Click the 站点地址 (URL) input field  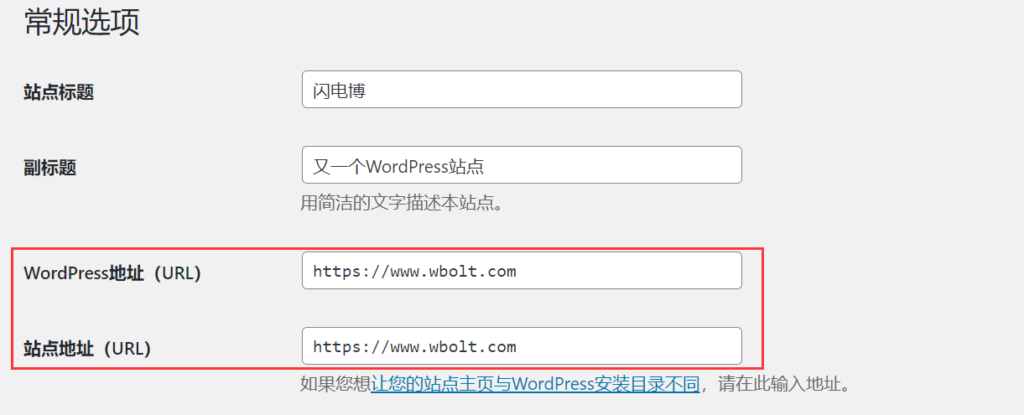click(x=522, y=346)
